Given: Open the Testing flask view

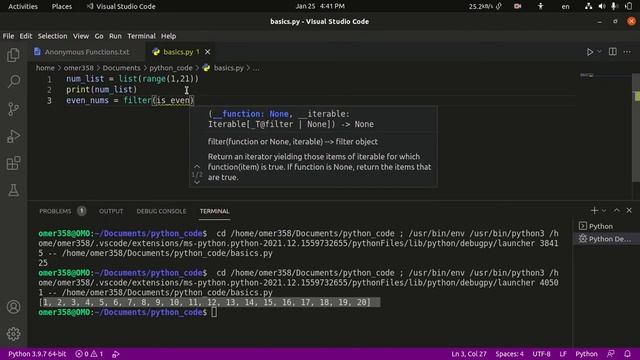Looking at the screenshot, I should point(13,190).
